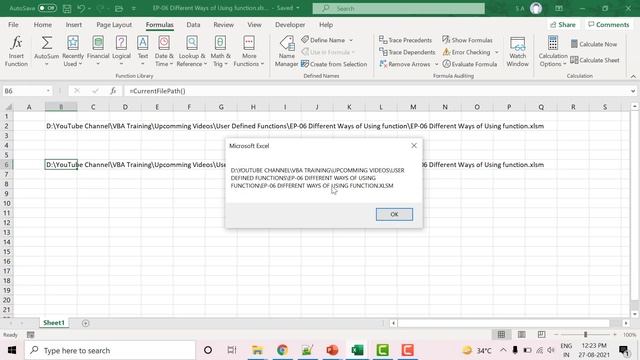
Task: Collapse the ribbon
Action: [x=633, y=76]
